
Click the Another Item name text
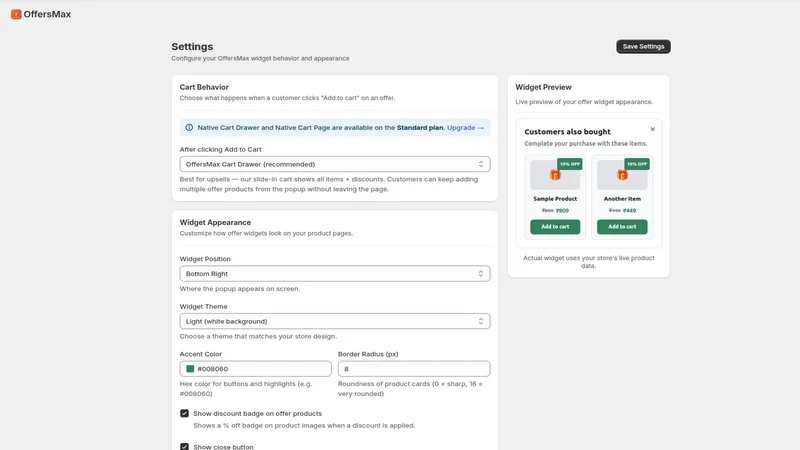click(x=622, y=199)
